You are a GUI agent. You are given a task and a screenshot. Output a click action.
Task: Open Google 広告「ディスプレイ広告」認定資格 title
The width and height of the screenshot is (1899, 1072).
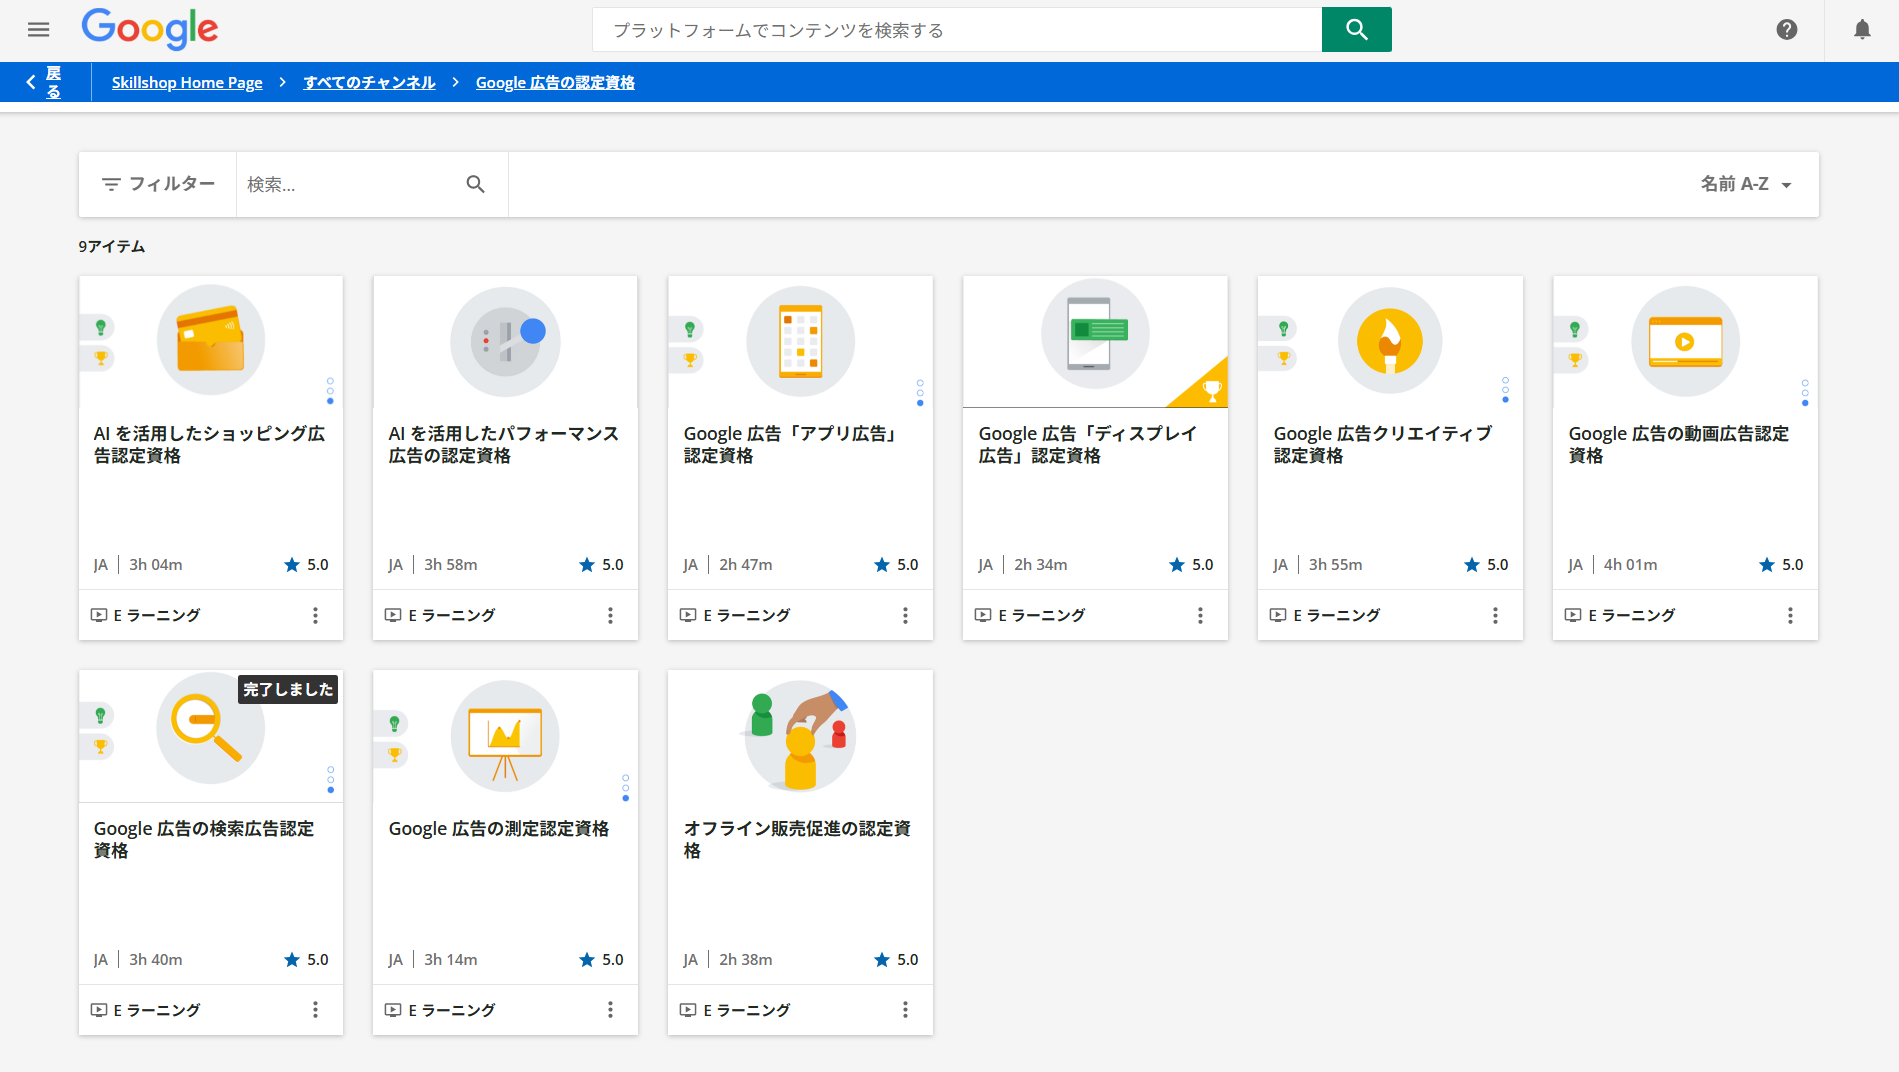coord(1088,444)
